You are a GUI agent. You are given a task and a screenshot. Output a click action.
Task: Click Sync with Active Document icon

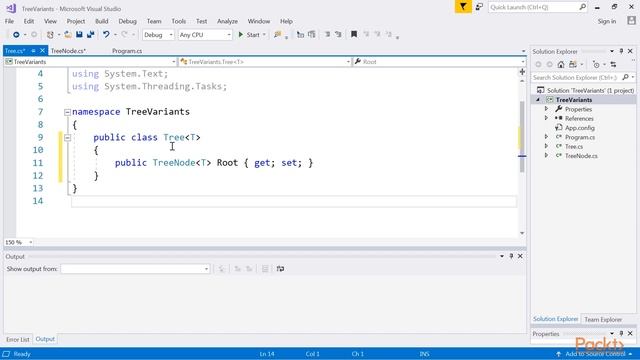(x=613, y=64)
